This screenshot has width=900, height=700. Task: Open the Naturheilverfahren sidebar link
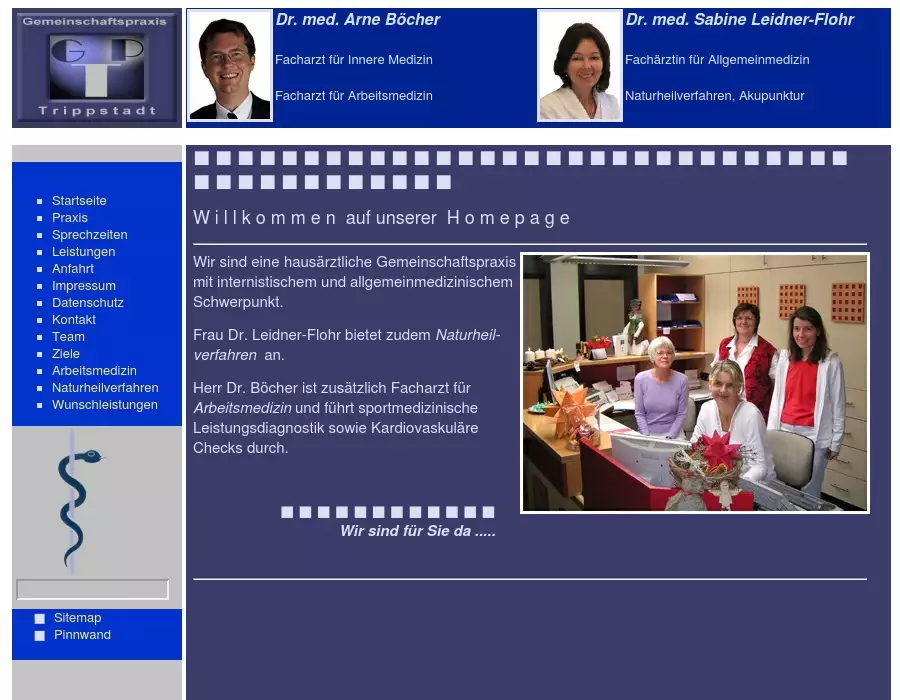point(105,388)
